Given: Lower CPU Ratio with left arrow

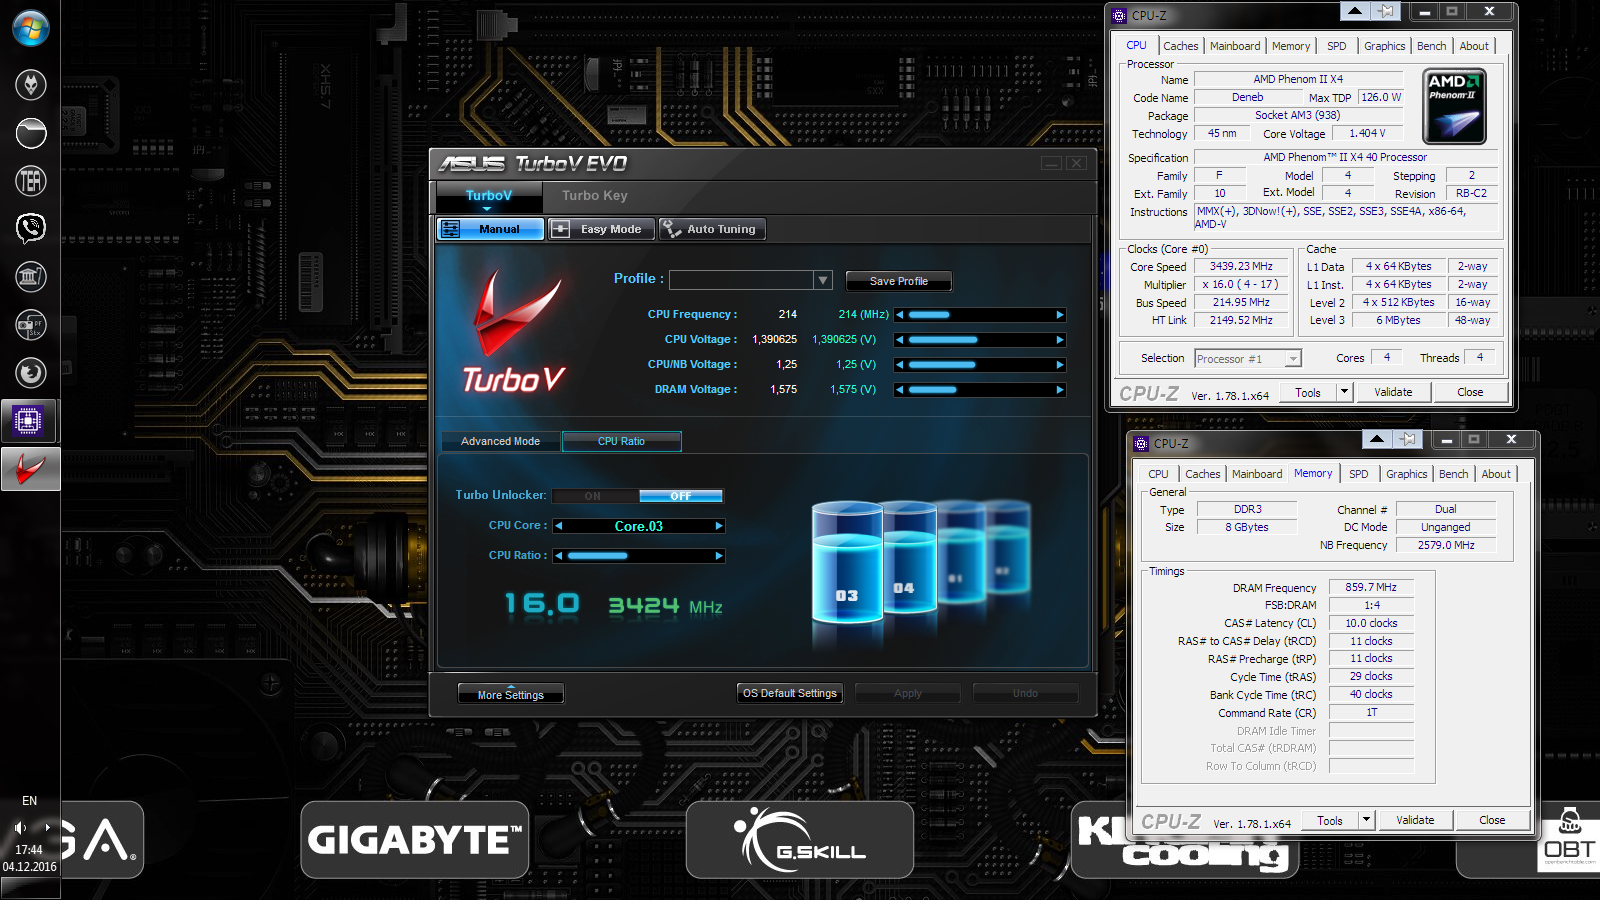Looking at the screenshot, I should click(559, 556).
